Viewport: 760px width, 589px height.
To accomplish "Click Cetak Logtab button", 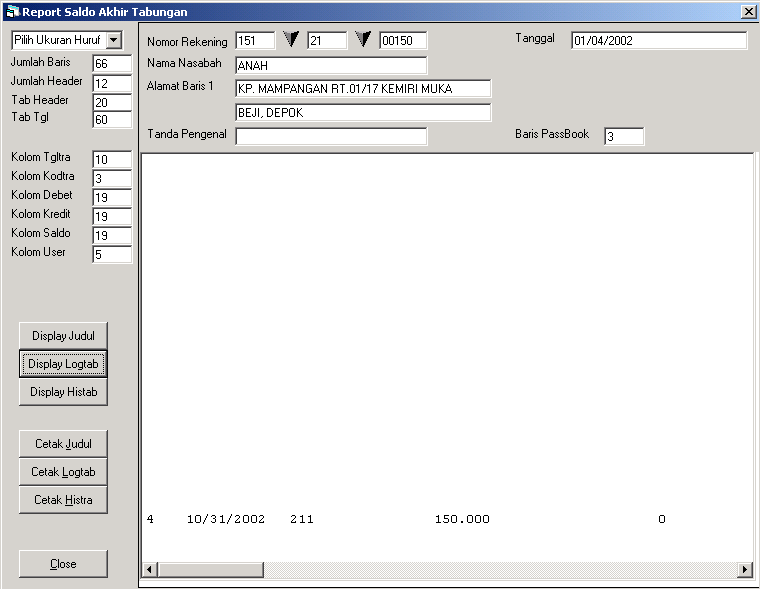I will coord(63,472).
